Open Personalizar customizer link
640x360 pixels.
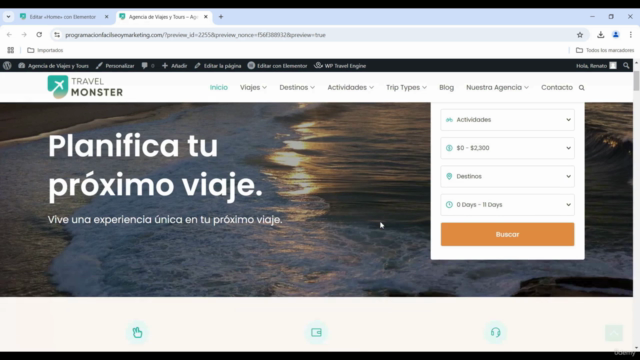click(115, 66)
